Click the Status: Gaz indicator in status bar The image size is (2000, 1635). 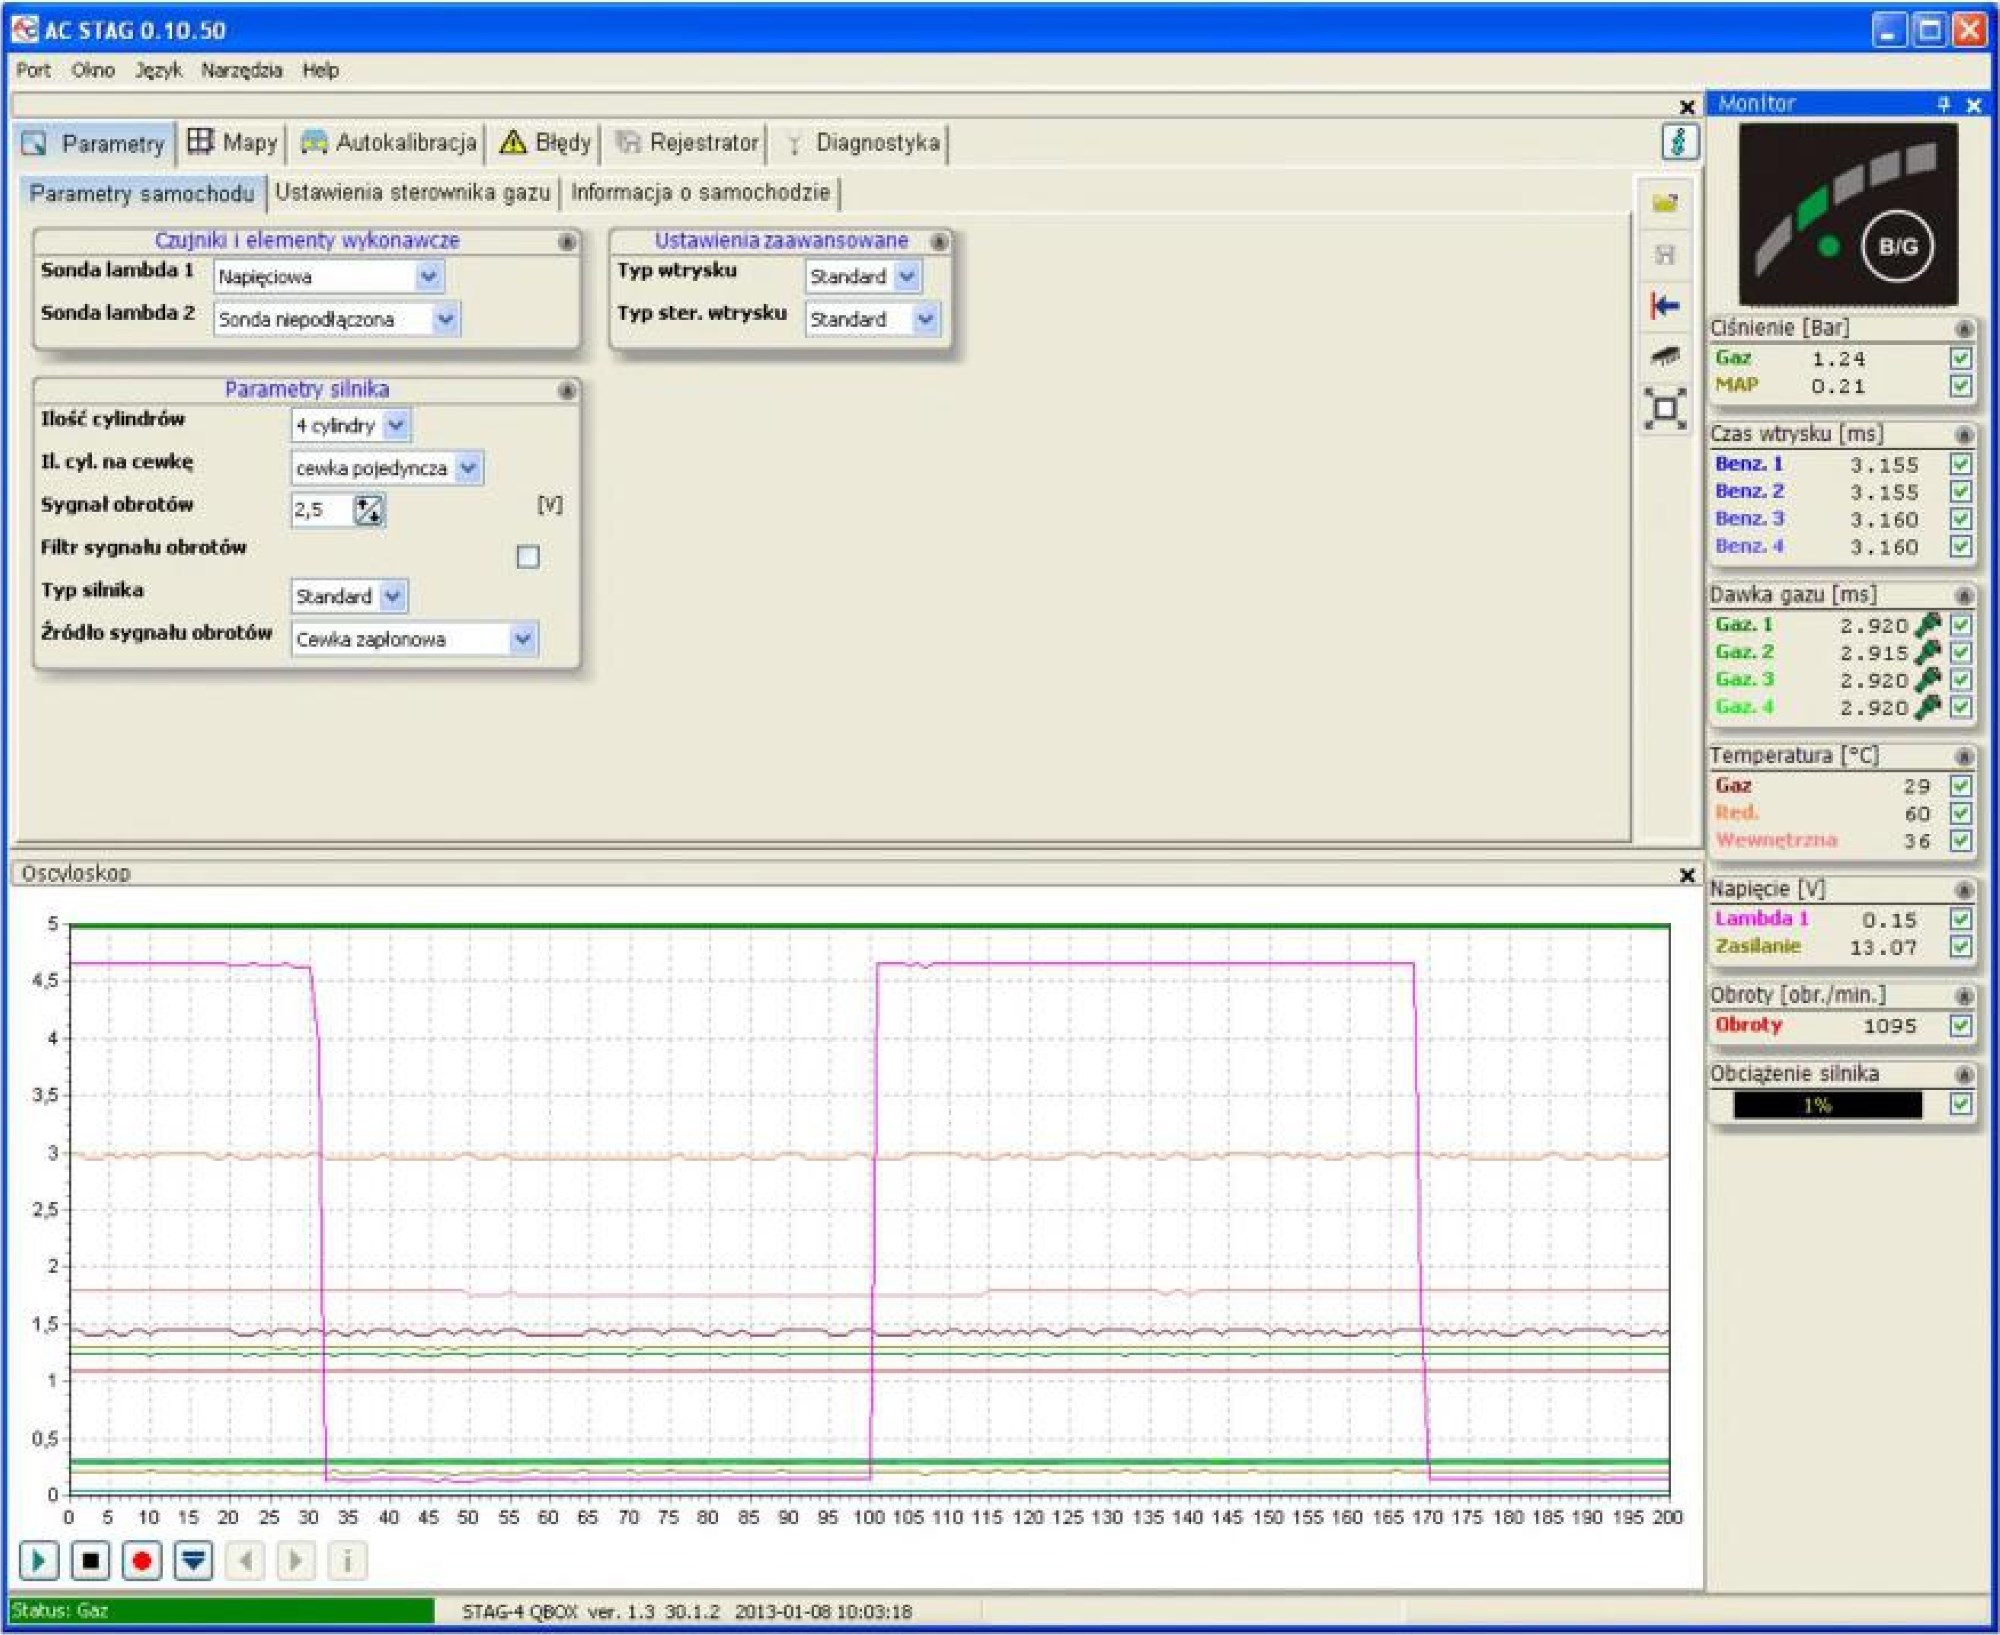[222, 1611]
